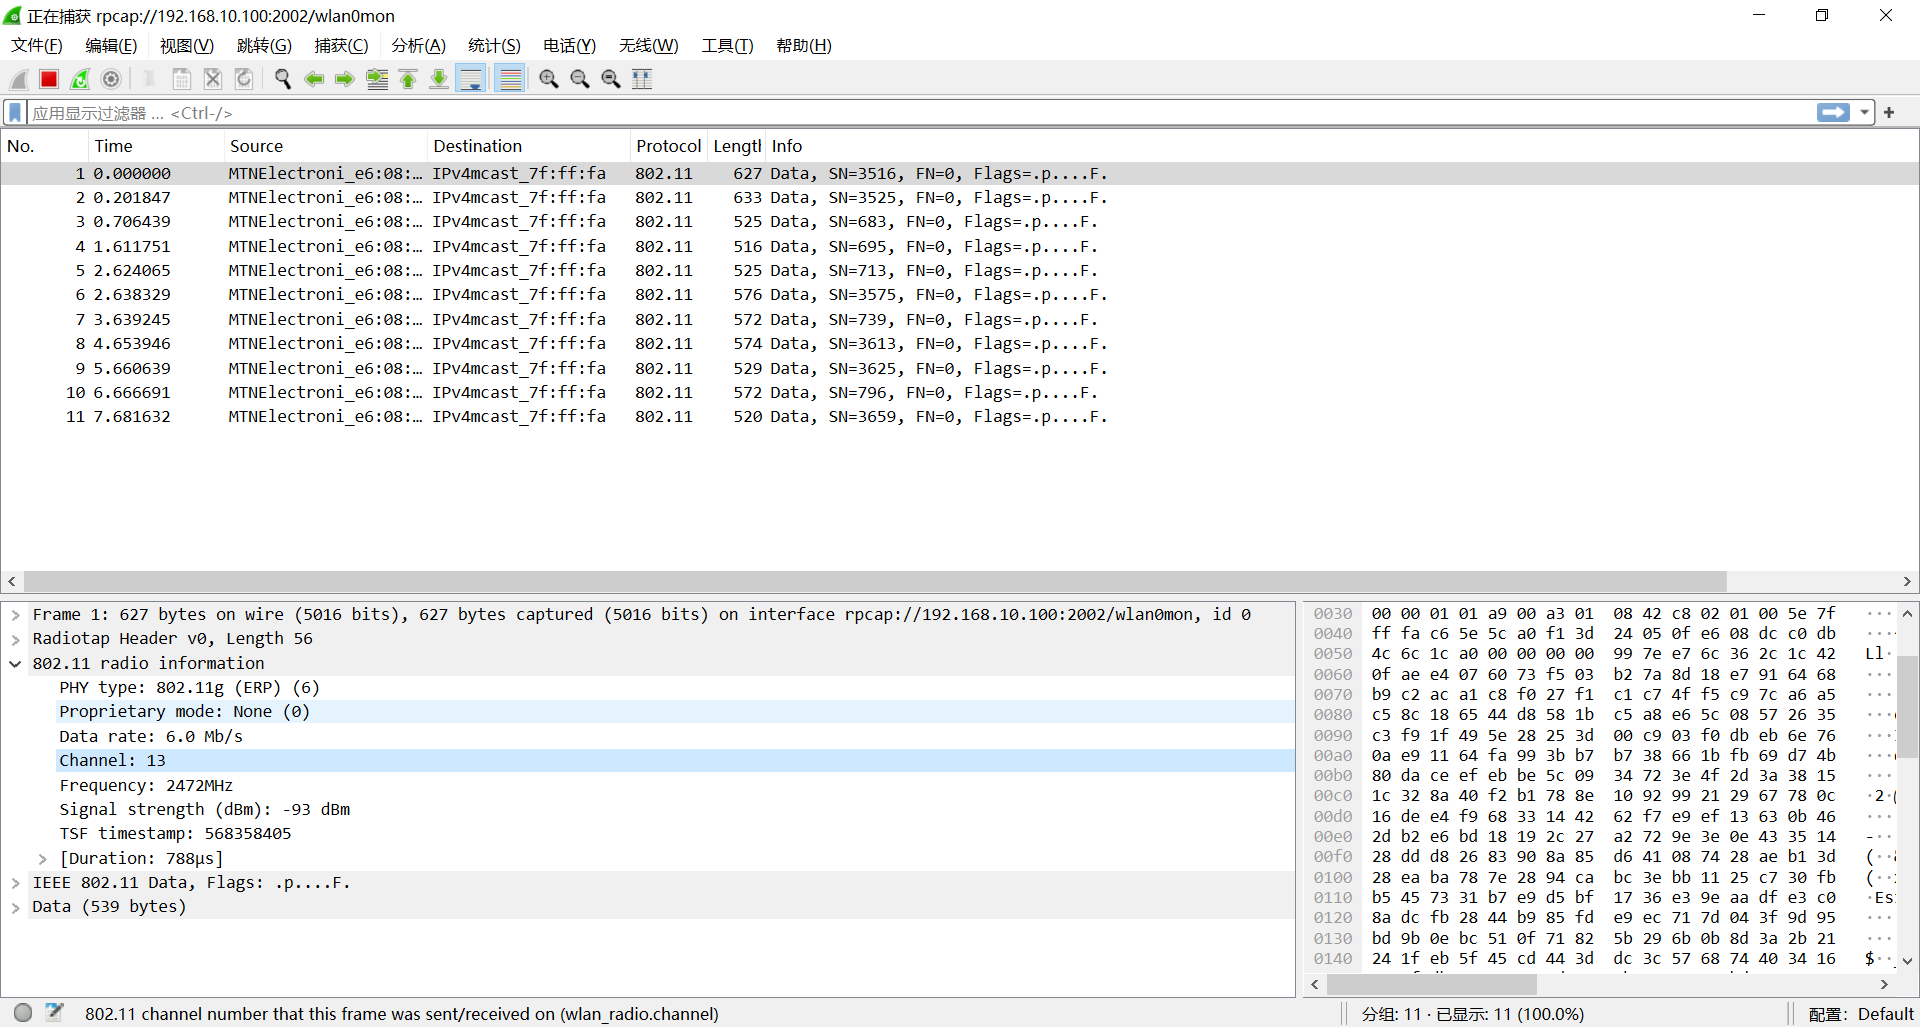Screen dimensions: 1920x1027
Task: Stop the running packet capture
Action: point(49,79)
